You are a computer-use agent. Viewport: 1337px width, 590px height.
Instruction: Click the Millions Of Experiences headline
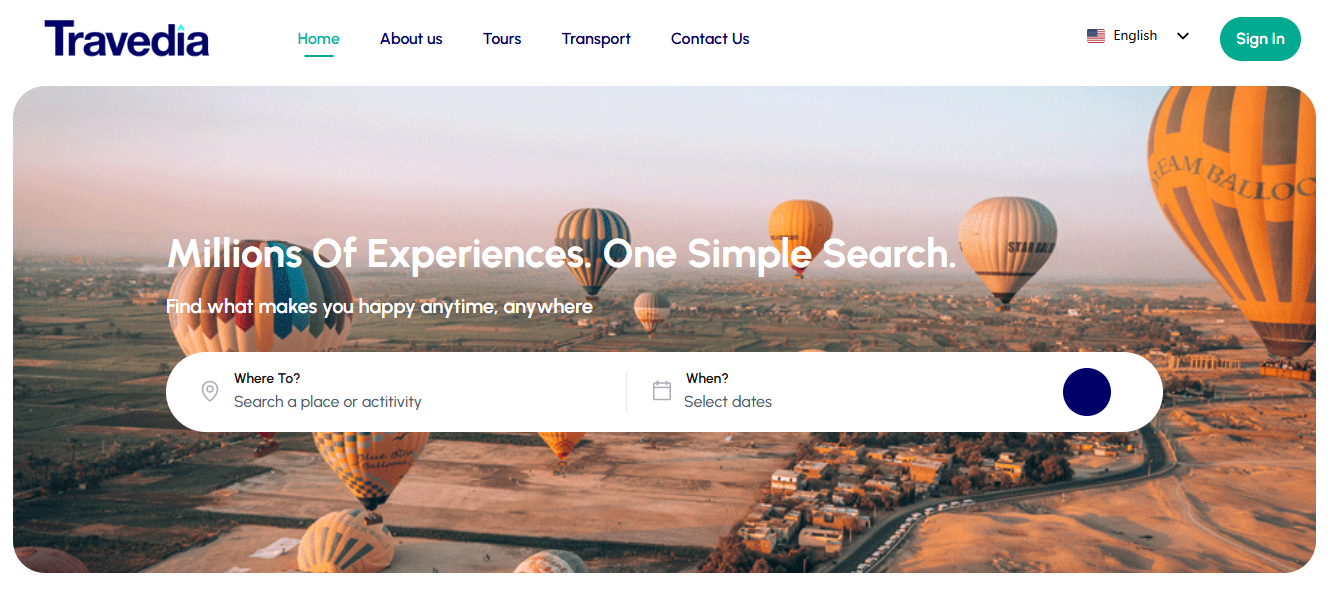[562, 254]
